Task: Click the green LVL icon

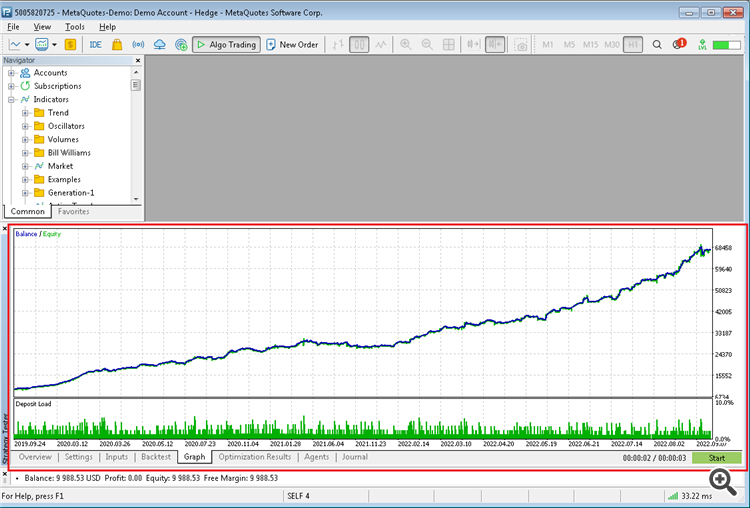Action: (702, 44)
